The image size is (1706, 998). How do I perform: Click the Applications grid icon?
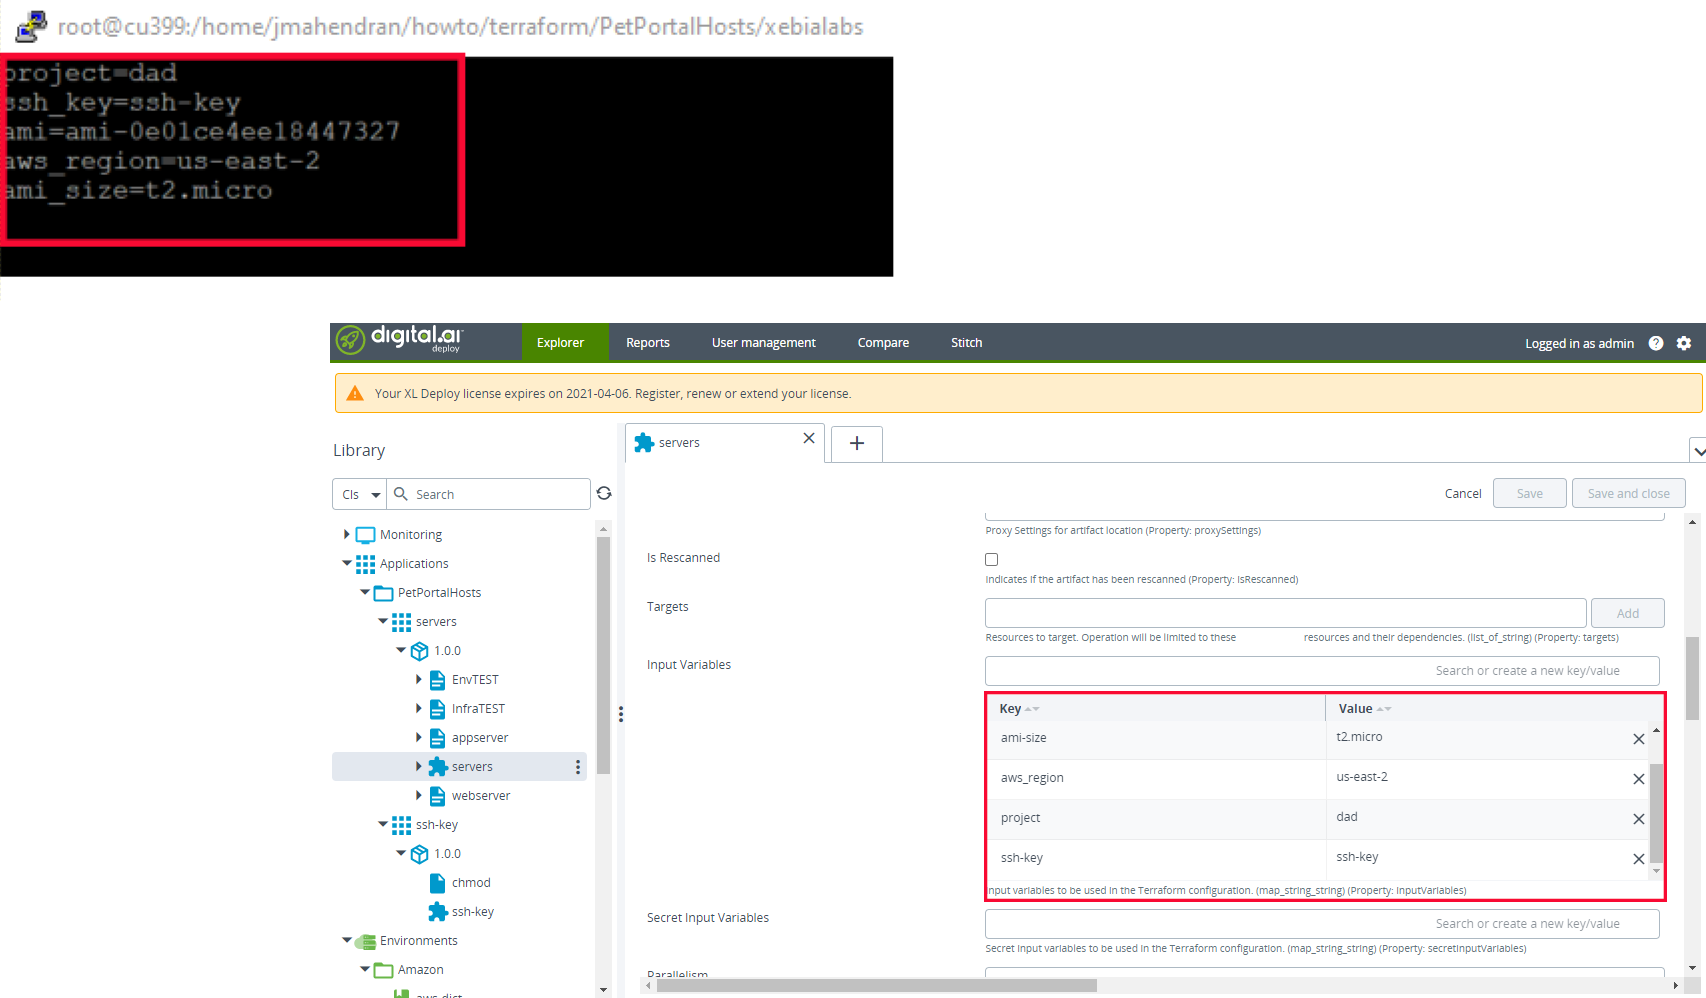coord(366,564)
